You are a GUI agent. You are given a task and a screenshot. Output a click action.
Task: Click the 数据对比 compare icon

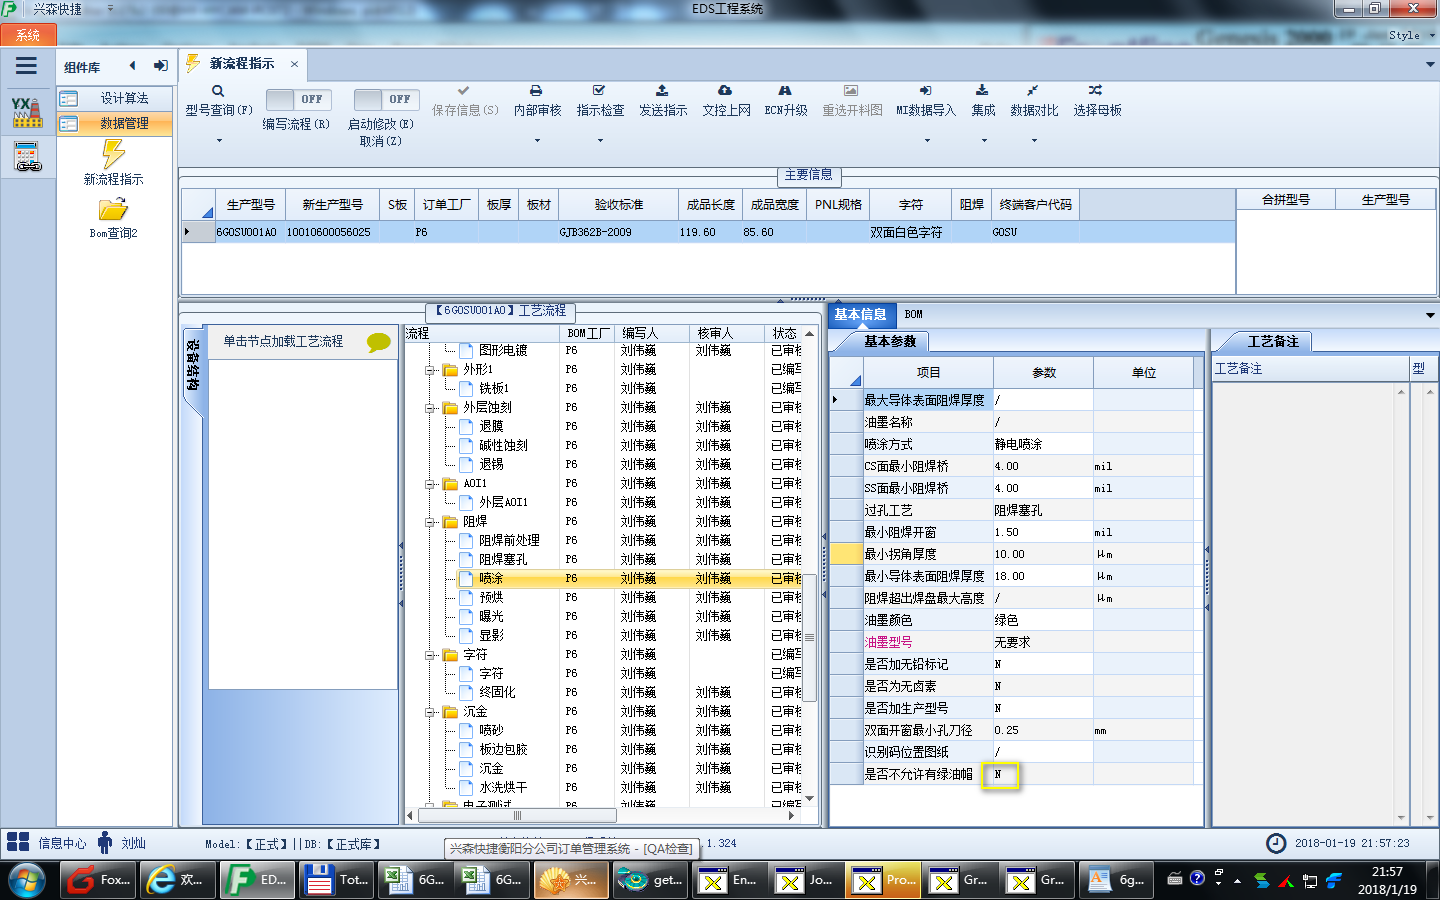(1033, 91)
